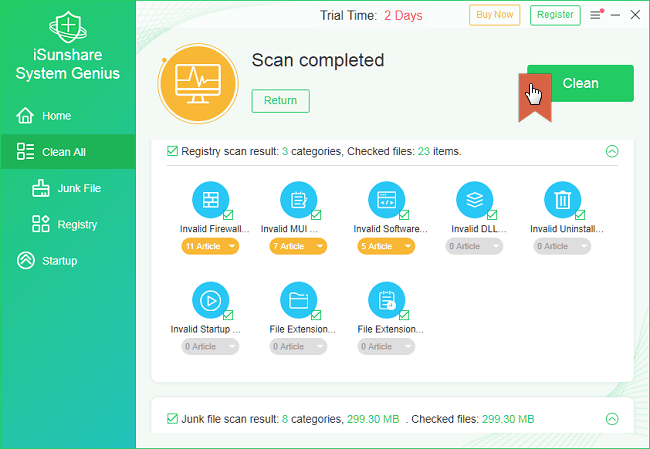Click the Junk File broom icon
The image size is (650, 449).
pos(41,188)
